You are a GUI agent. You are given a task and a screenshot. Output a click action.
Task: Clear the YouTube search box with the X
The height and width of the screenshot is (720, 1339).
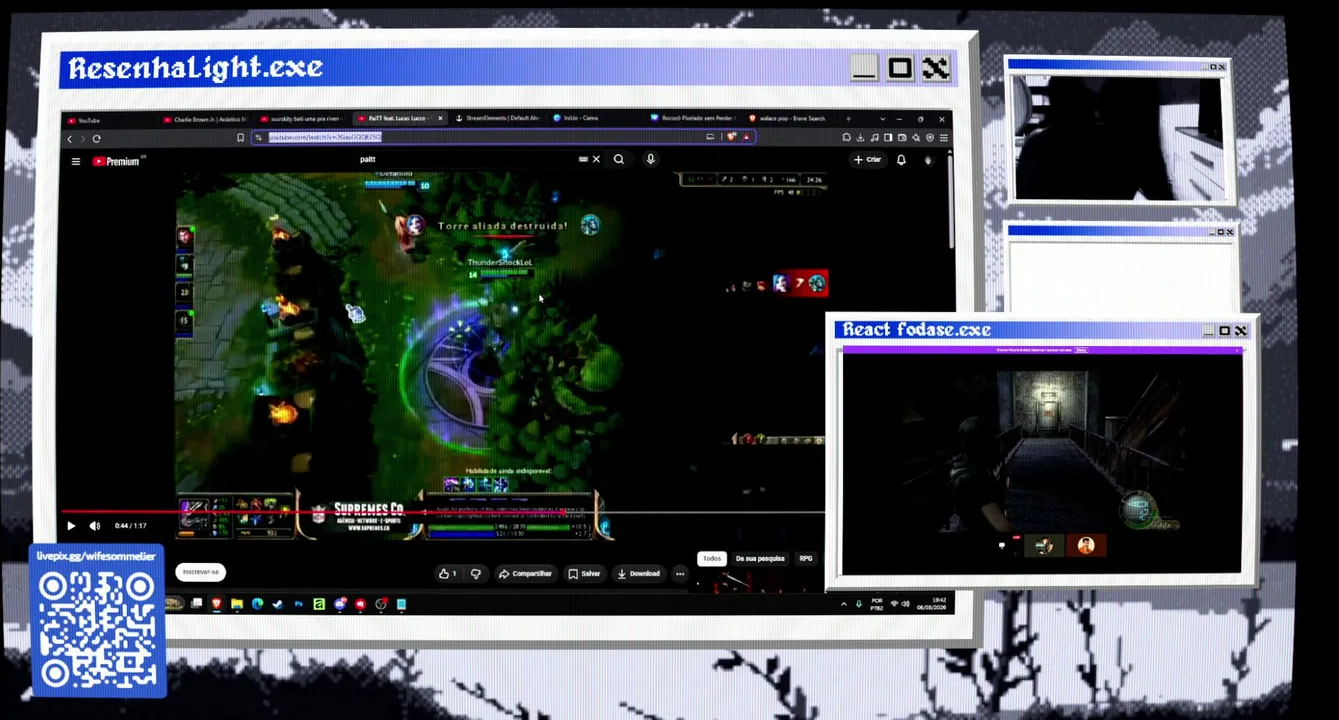pyautogui.click(x=596, y=159)
